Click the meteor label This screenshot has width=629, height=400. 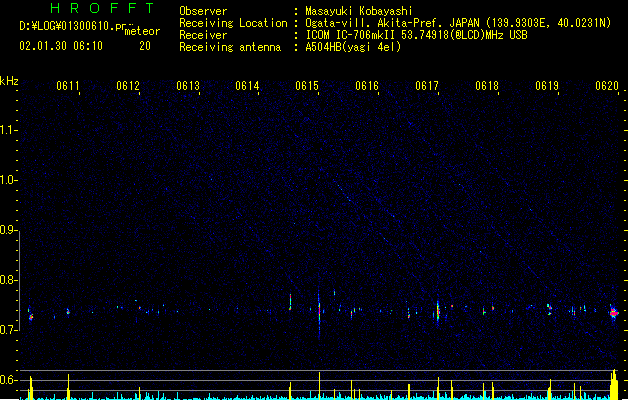pos(142,31)
